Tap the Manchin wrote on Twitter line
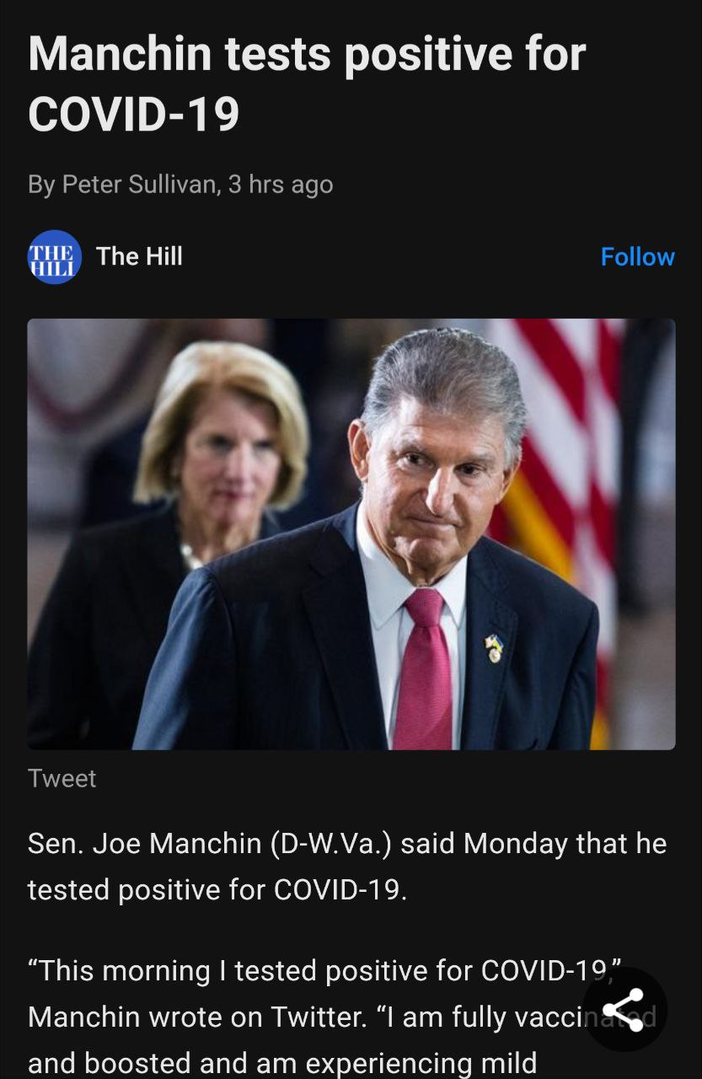The image size is (702, 1079). (x=198, y=1016)
